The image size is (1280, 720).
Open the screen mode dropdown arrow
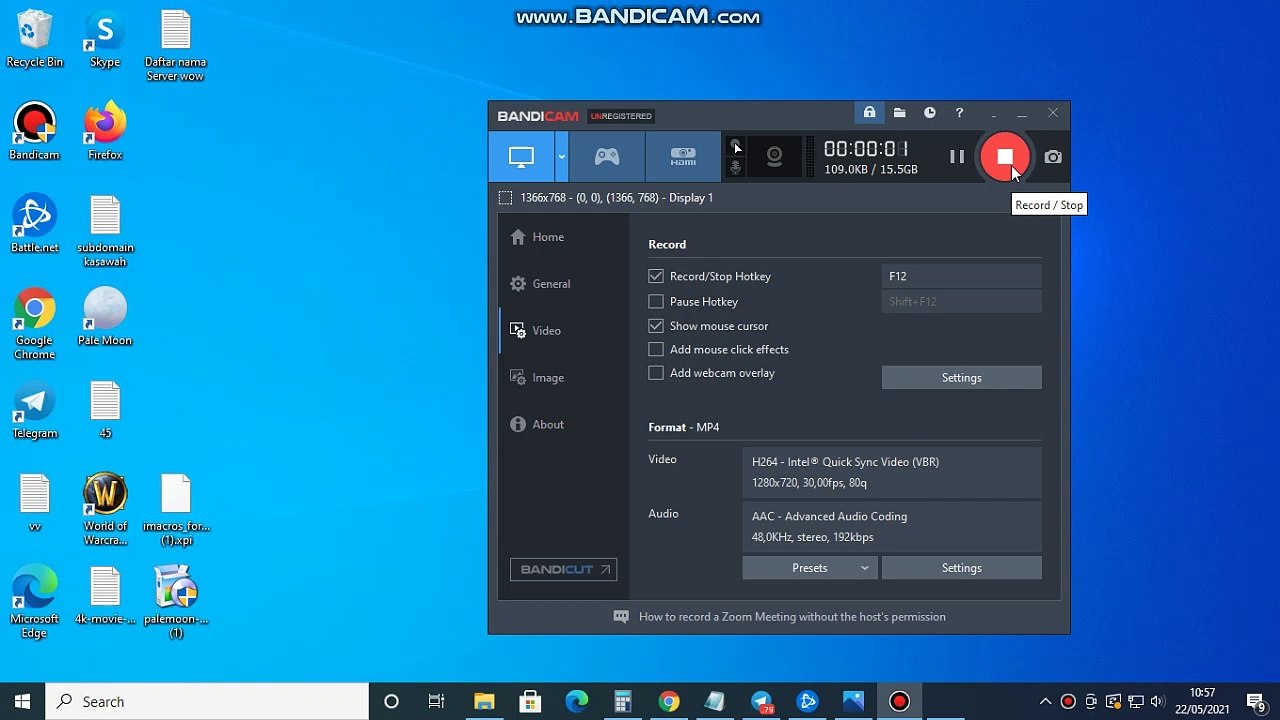pyautogui.click(x=562, y=157)
